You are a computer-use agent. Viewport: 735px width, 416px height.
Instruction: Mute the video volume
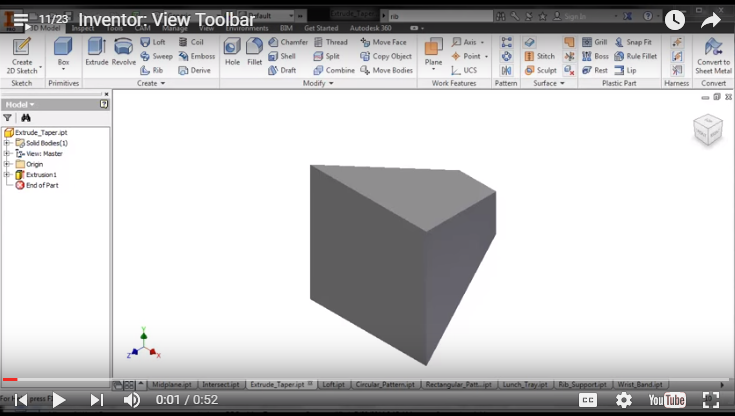coord(132,400)
